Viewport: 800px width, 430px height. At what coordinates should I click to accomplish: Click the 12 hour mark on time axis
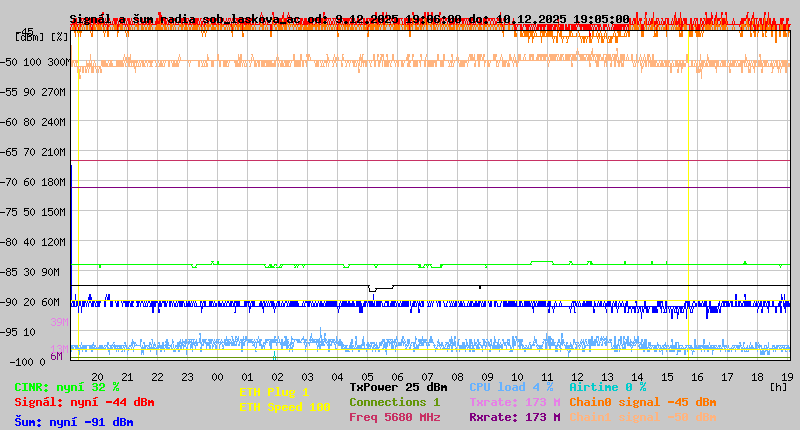[x=577, y=377]
